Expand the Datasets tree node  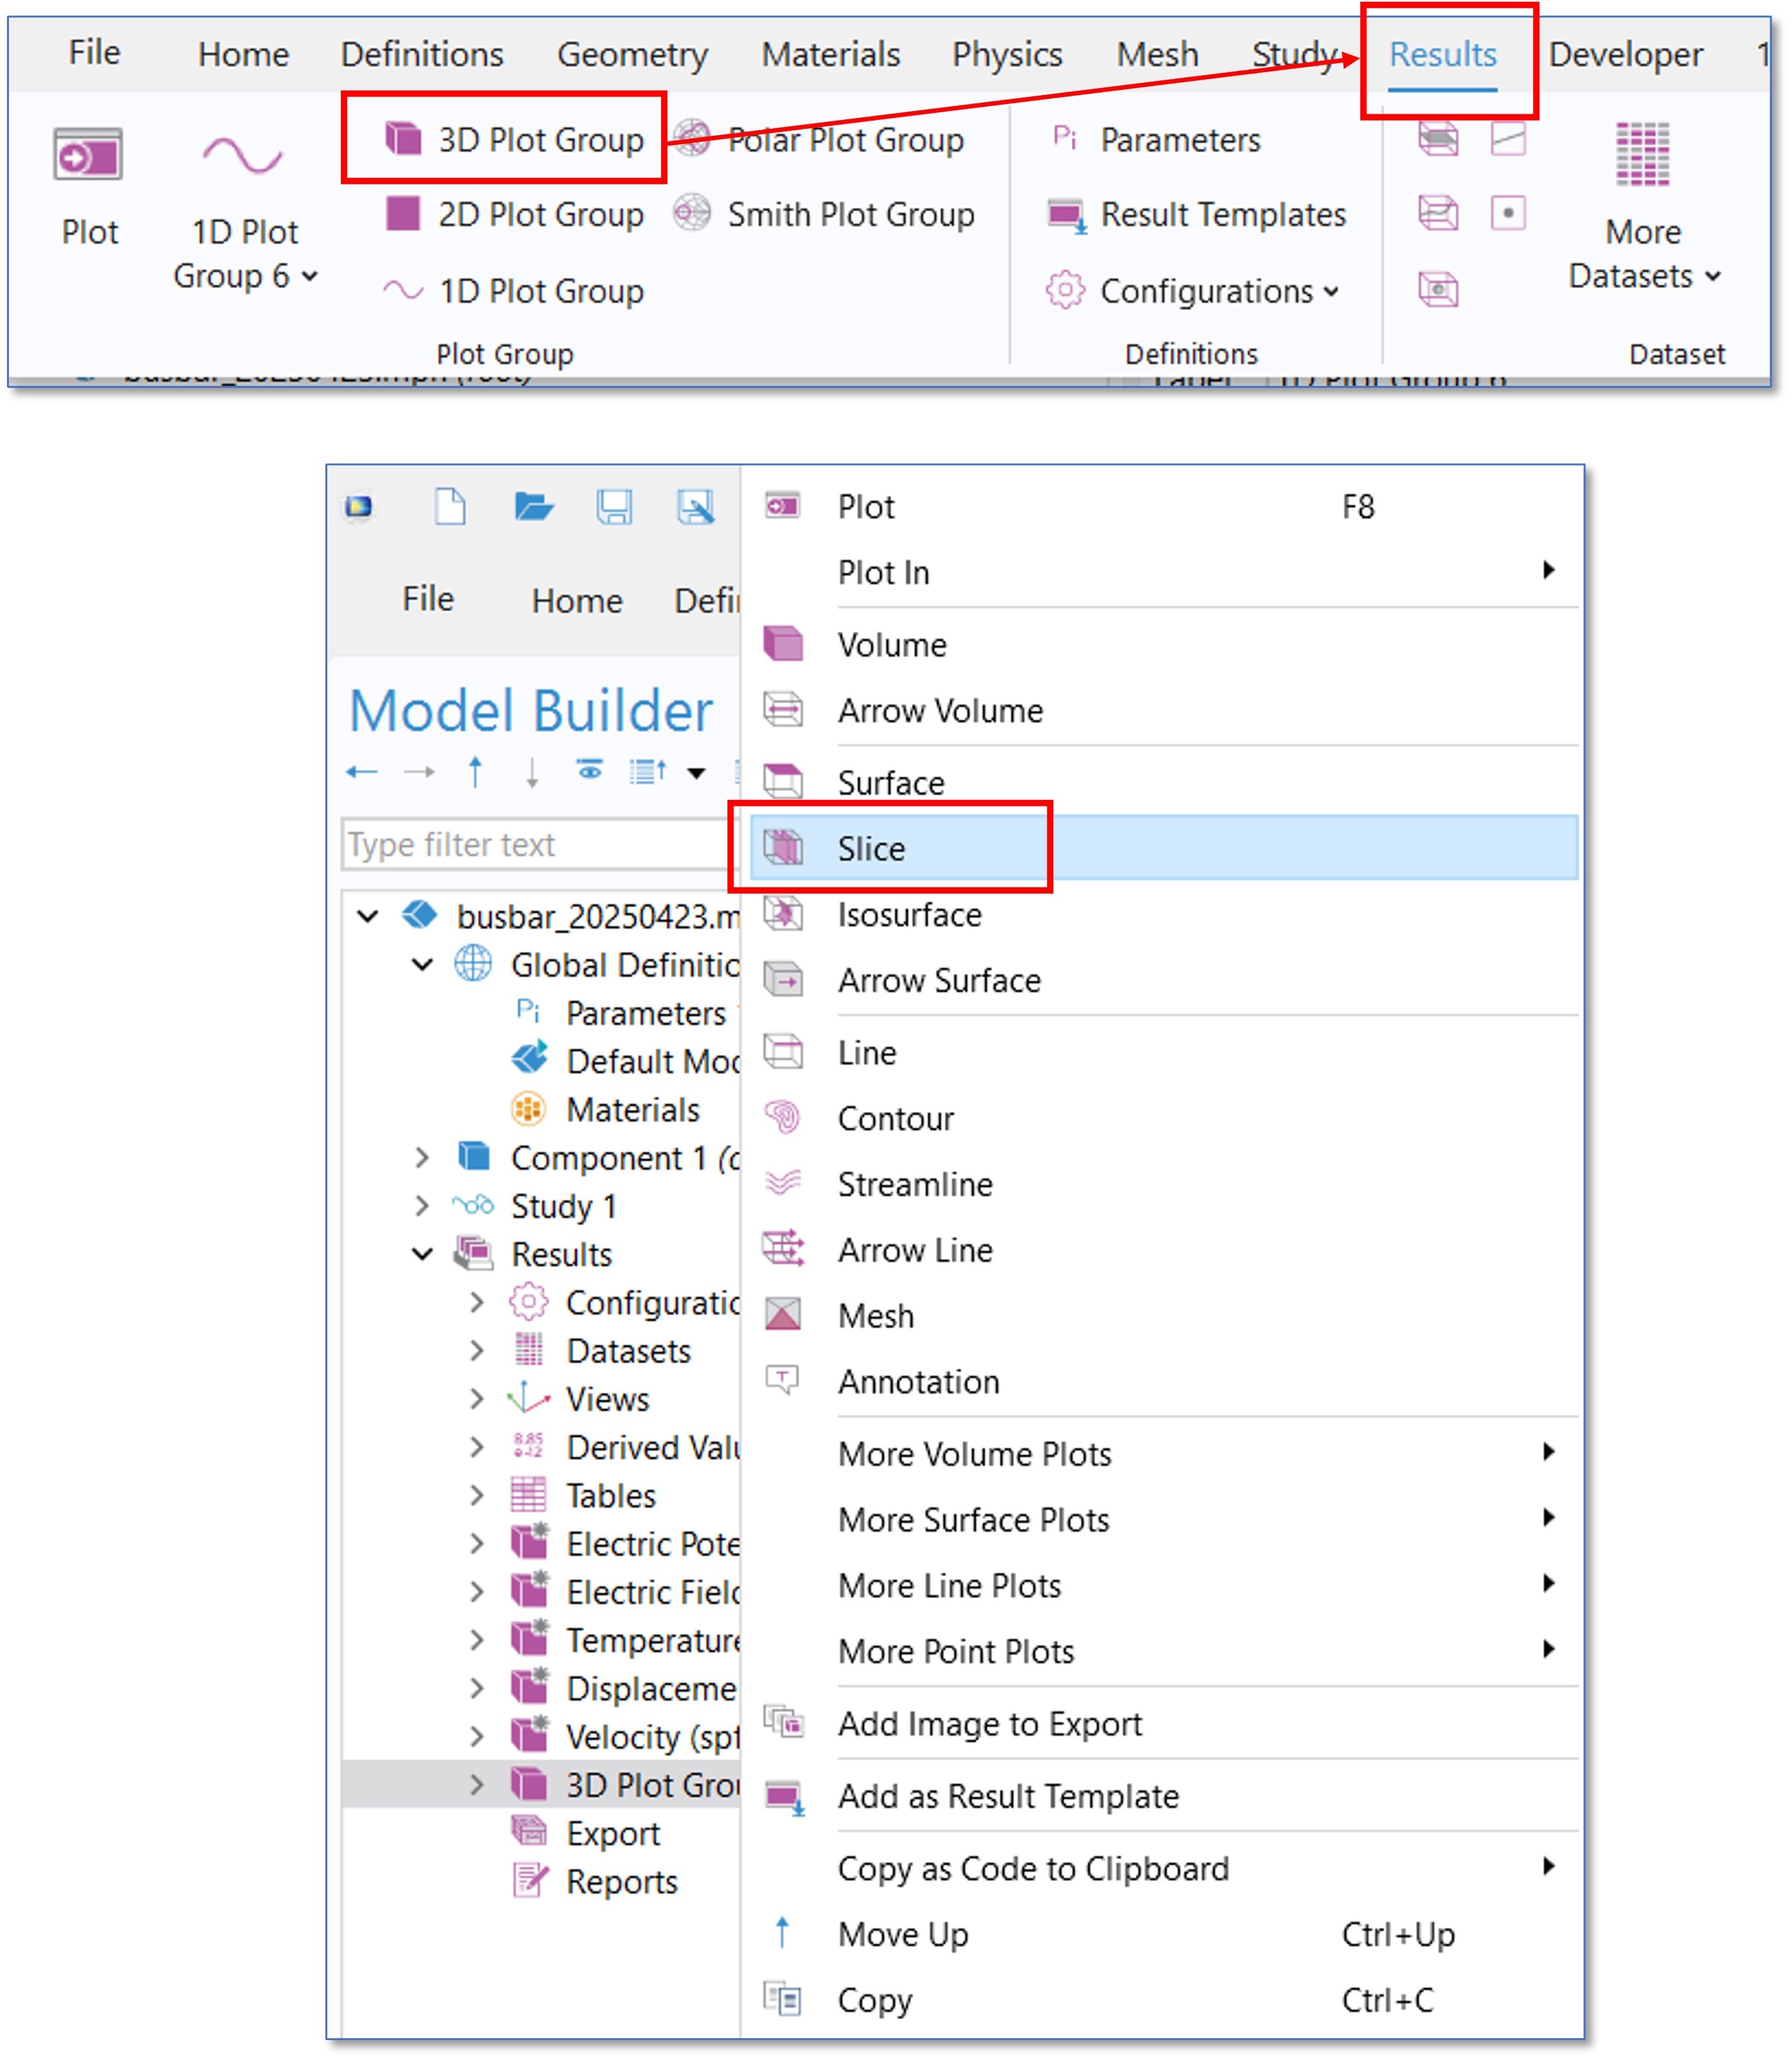[x=476, y=1351]
